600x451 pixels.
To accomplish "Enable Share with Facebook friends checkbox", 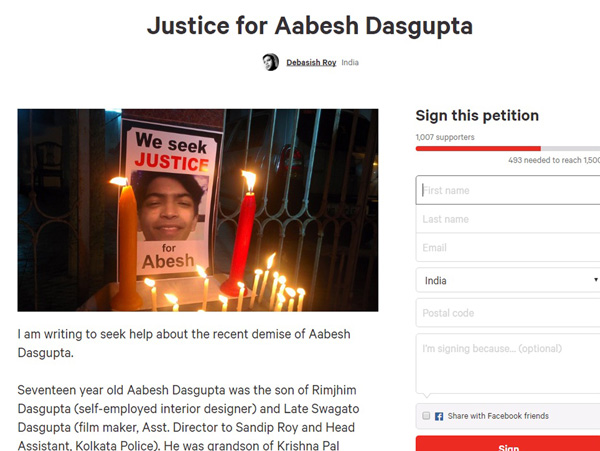I will coord(426,416).
